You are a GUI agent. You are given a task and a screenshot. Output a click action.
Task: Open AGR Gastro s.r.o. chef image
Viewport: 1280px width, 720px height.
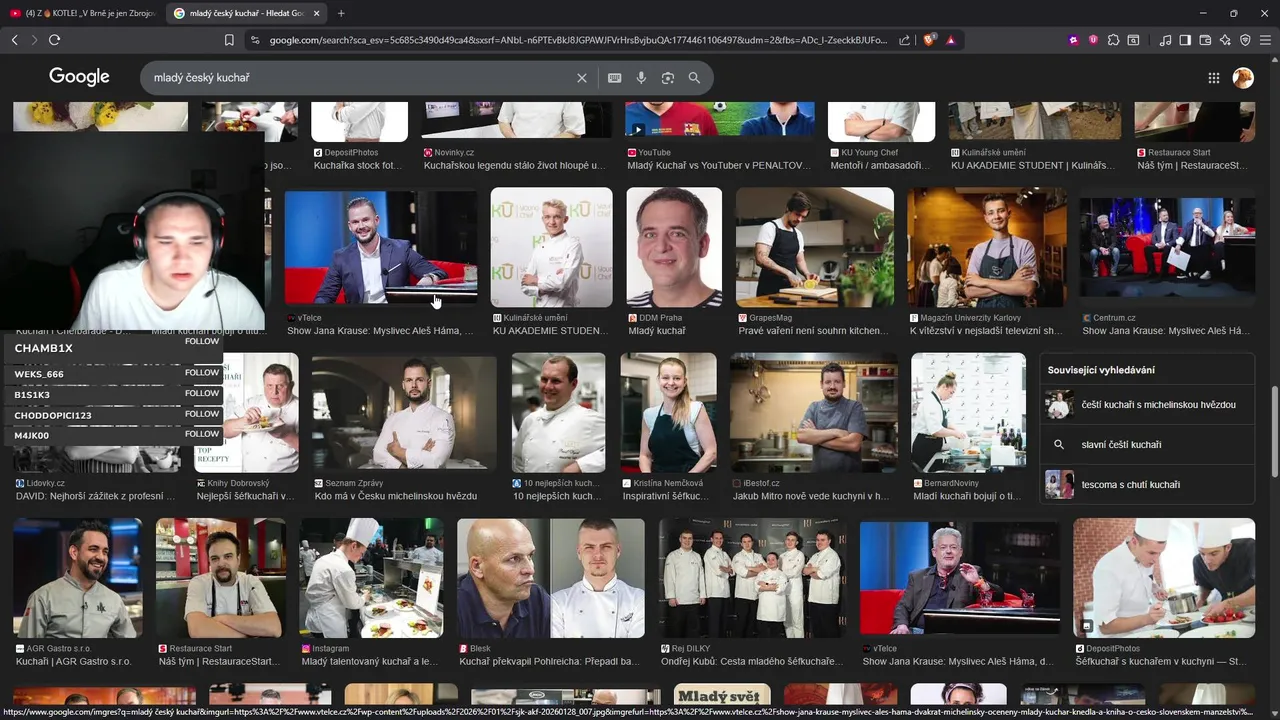click(78, 577)
